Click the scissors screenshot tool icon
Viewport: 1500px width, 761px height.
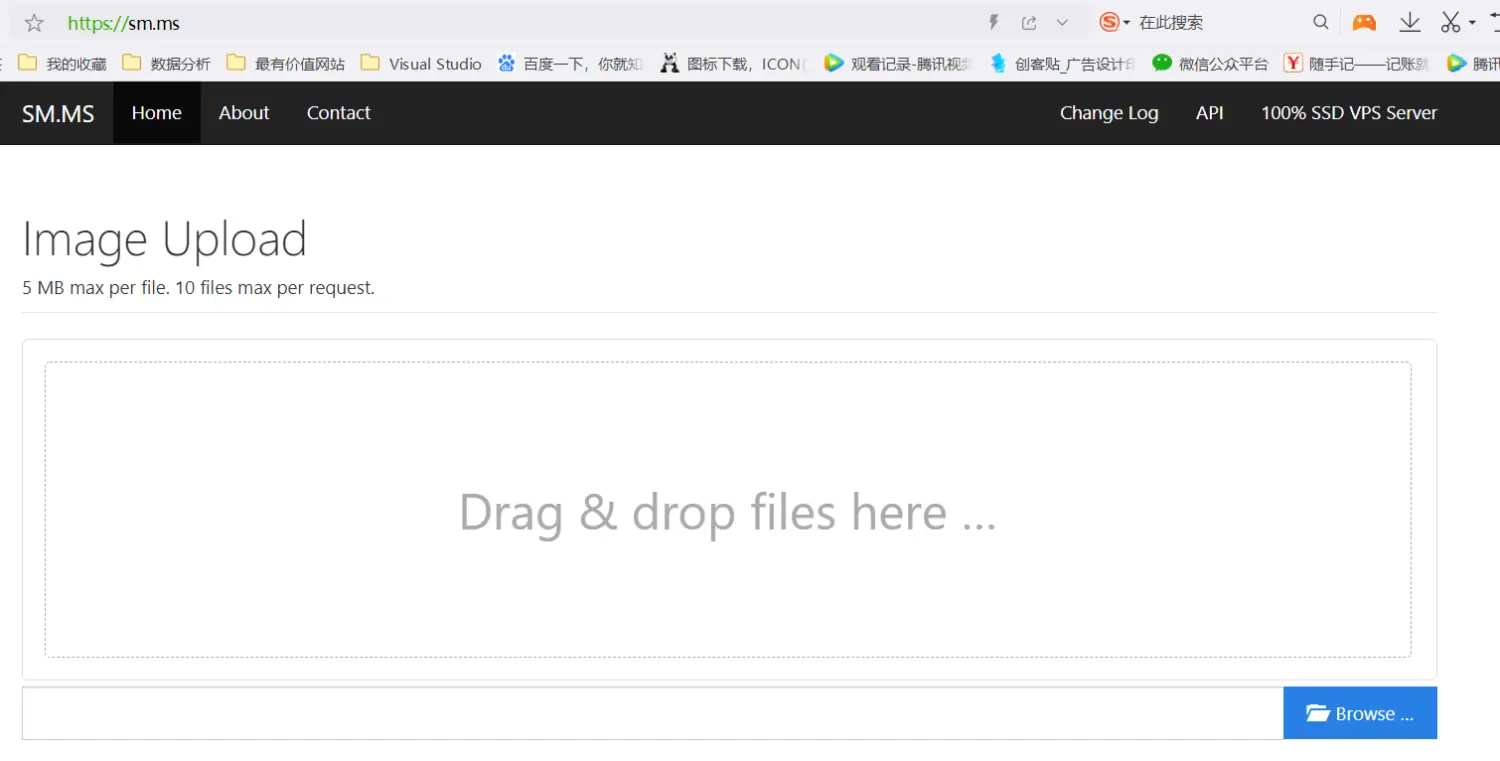[x=1451, y=22]
